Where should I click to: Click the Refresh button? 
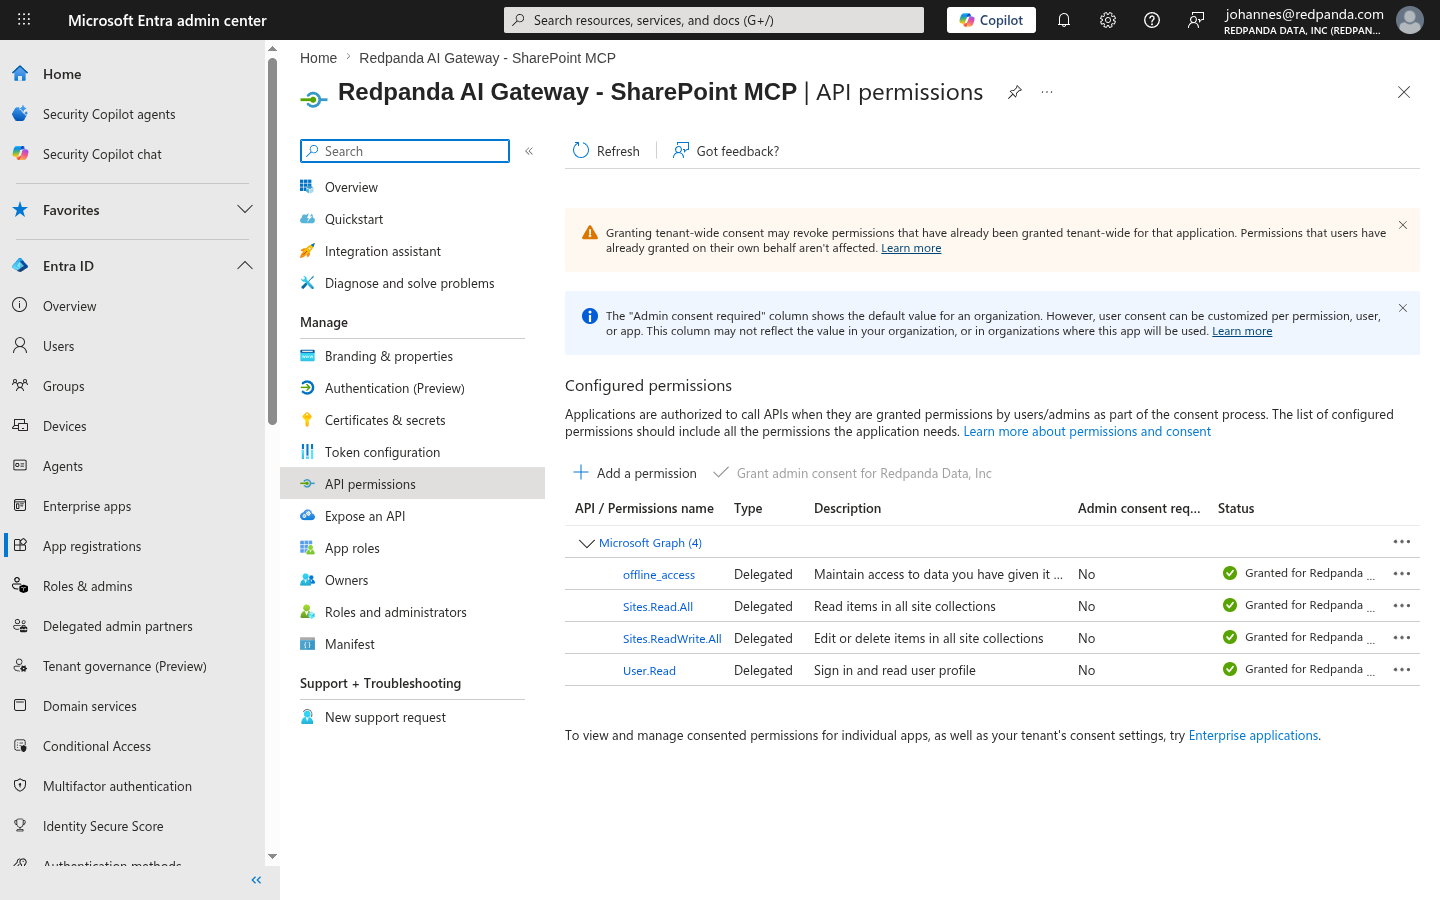(606, 151)
